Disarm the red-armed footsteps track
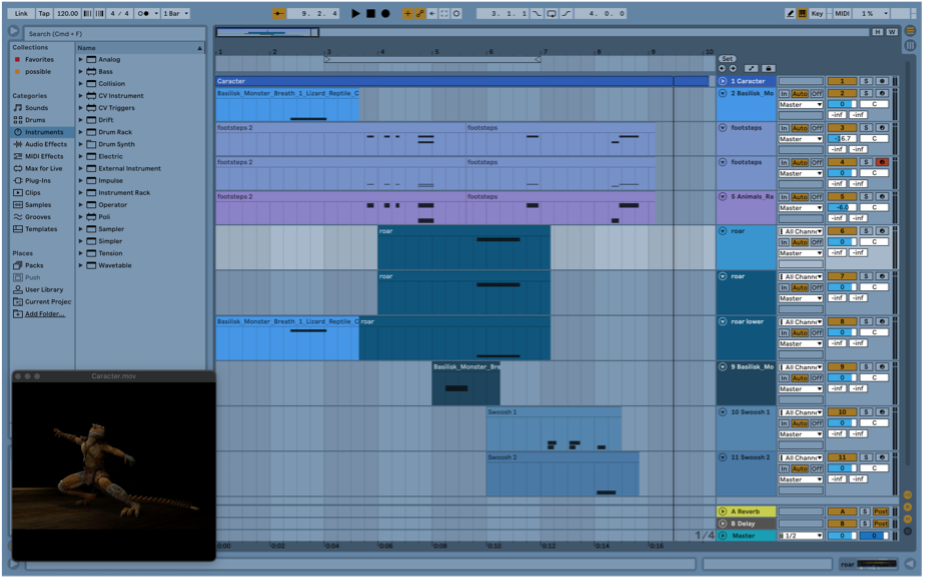 click(x=882, y=162)
